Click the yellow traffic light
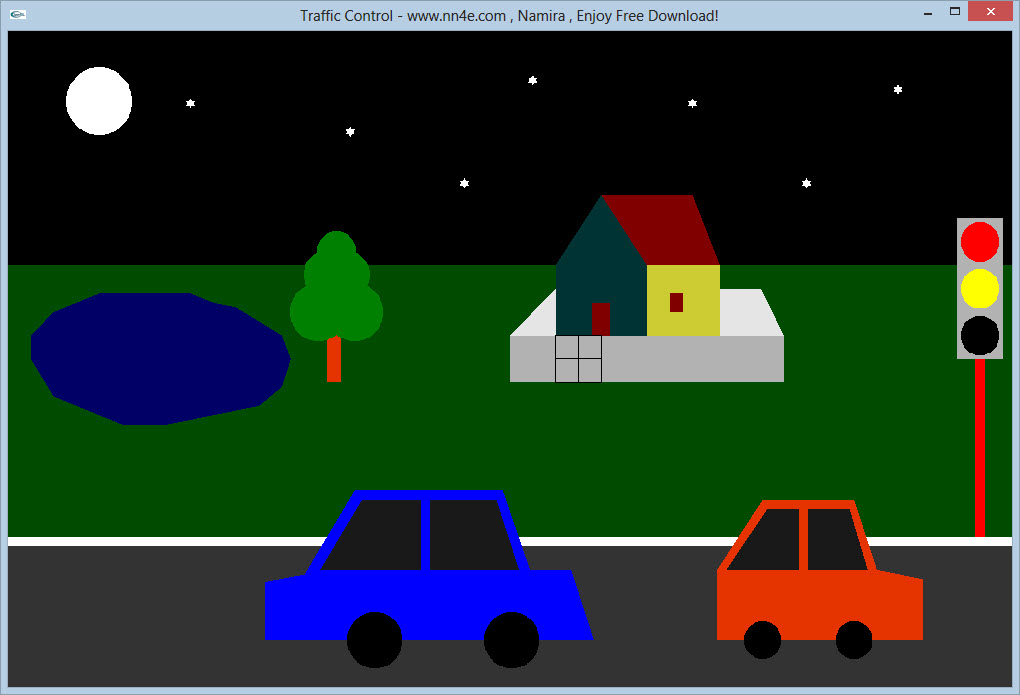1020x695 pixels. point(979,288)
